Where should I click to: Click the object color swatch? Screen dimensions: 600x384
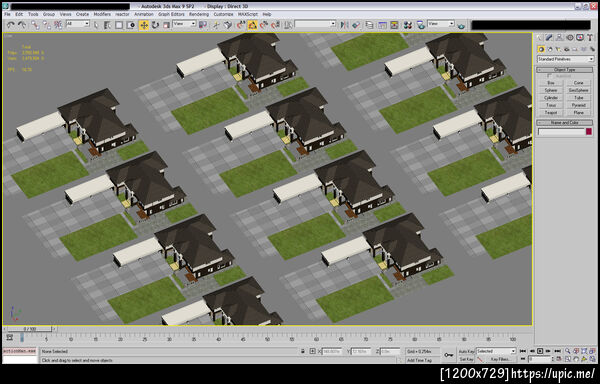click(x=589, y=132)
